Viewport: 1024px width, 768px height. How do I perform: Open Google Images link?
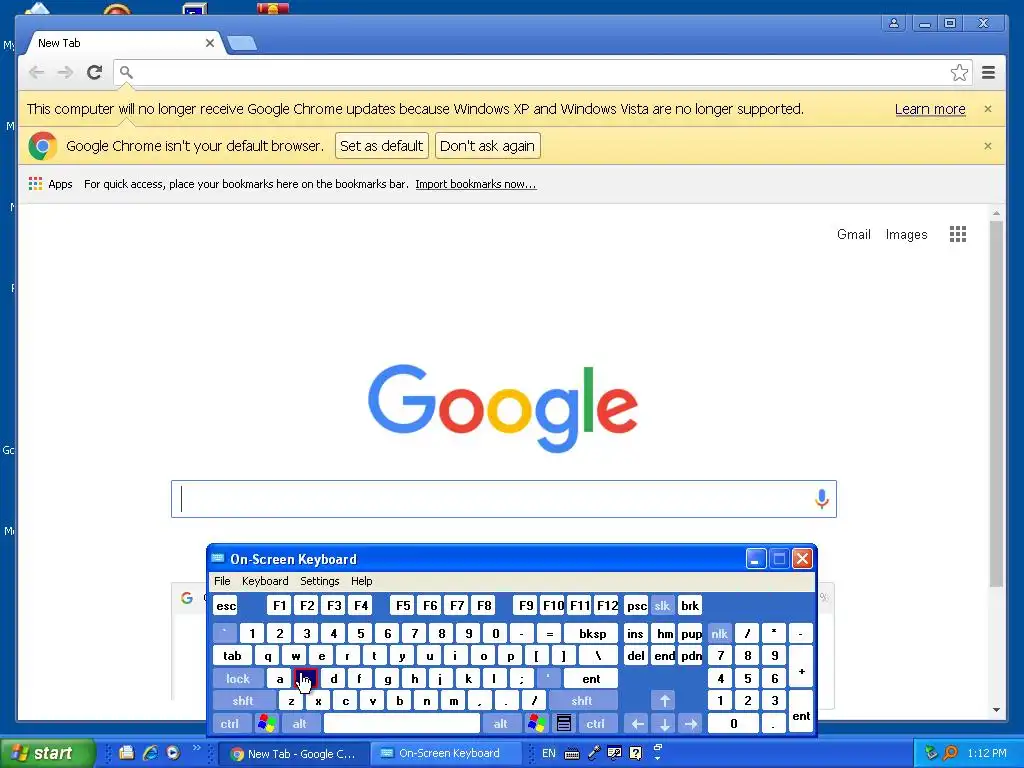(x=906, y=234)
